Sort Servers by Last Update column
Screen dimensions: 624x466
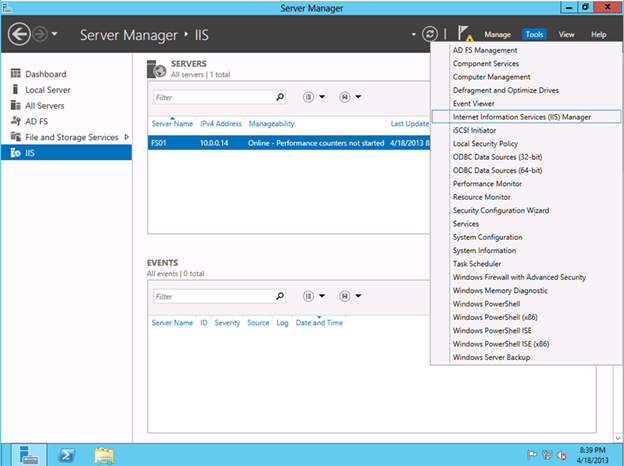[x=410, y=124]
